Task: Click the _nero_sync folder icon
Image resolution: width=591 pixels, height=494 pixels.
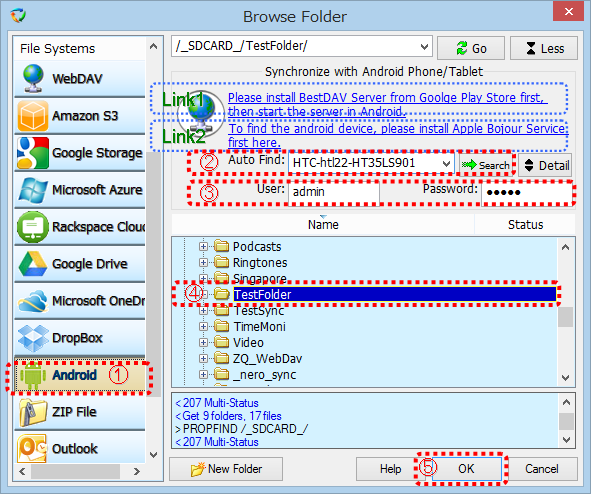Action: pyautogui.click(x=222, y=374)
